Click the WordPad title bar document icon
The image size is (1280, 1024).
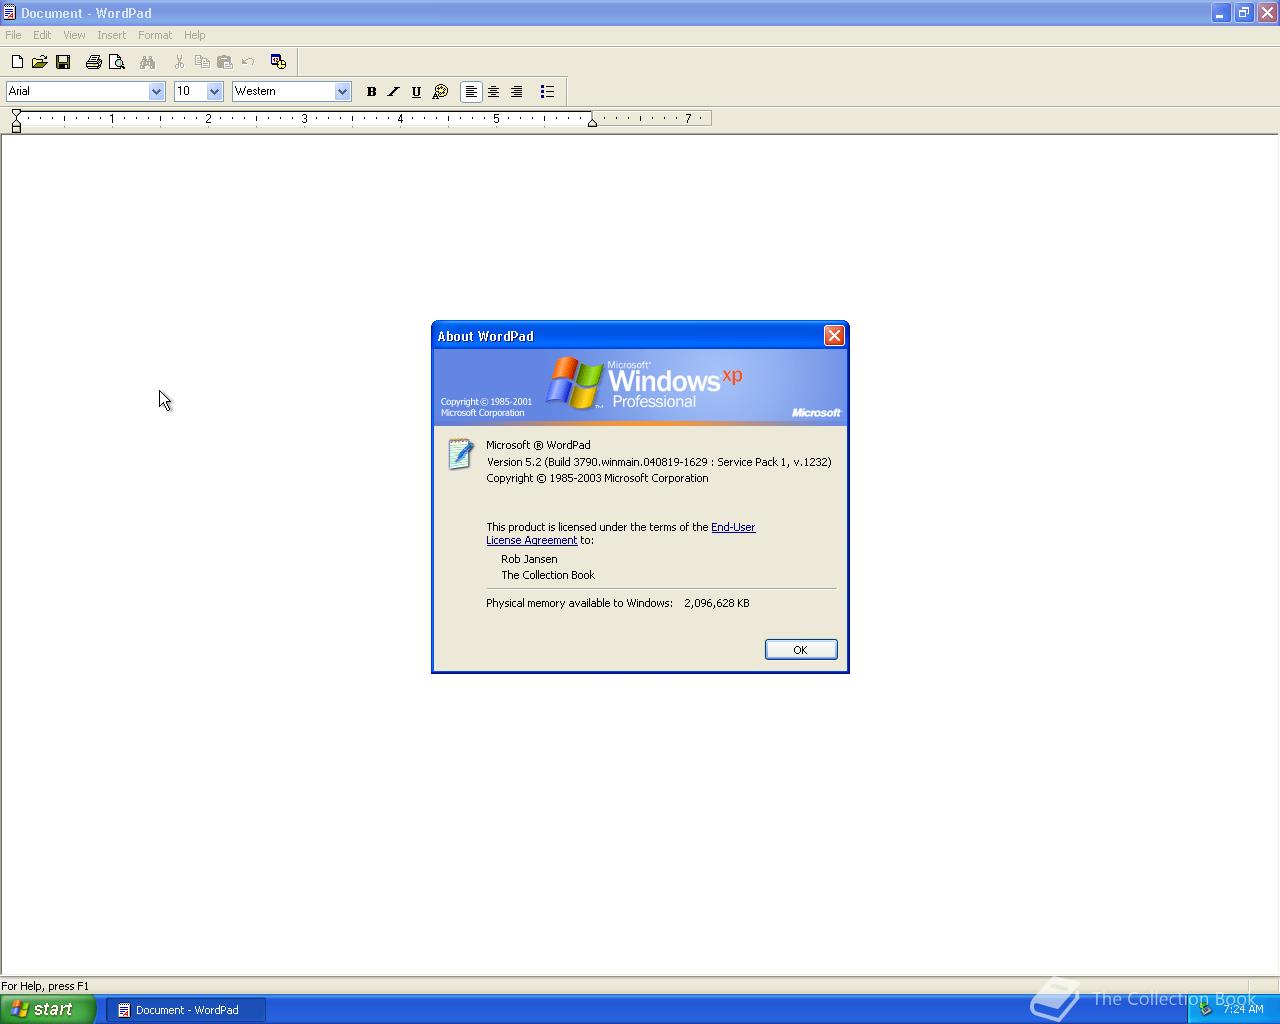[9, 13]
